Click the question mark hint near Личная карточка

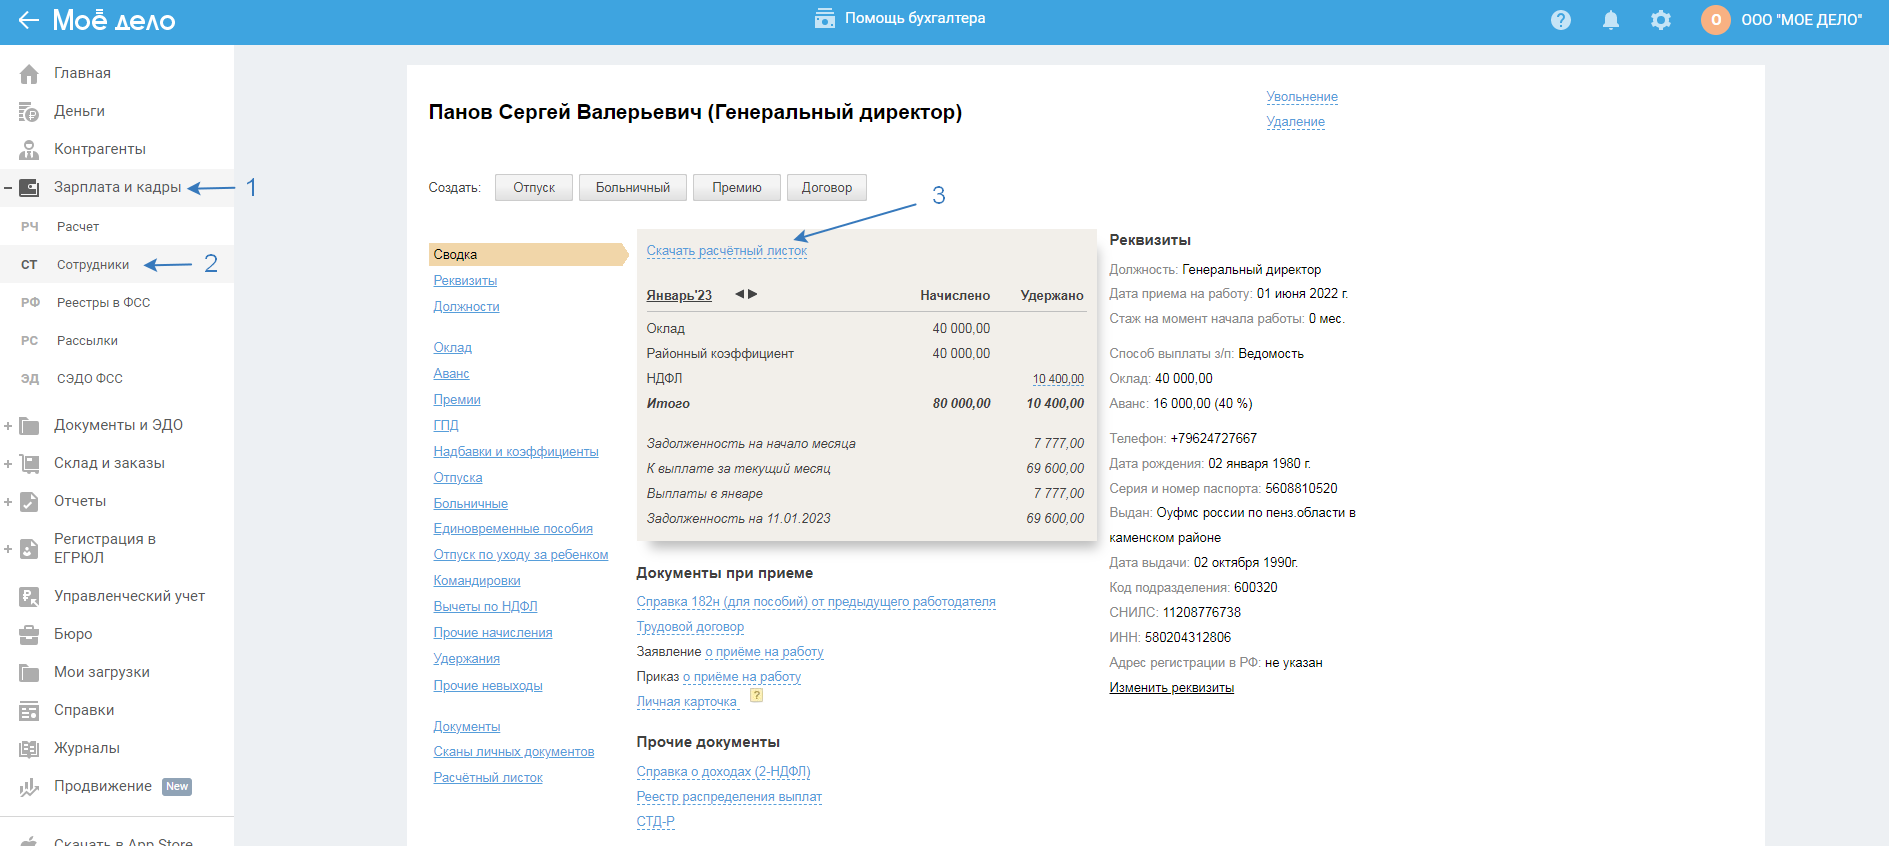[x=757, y=696]
